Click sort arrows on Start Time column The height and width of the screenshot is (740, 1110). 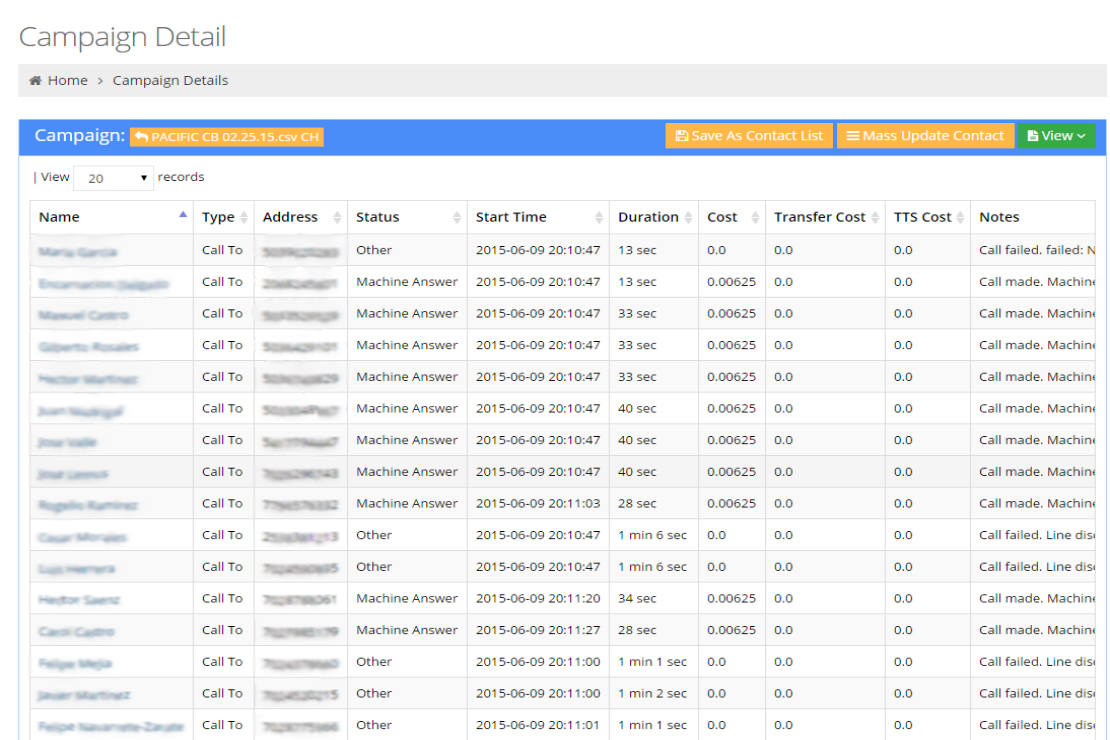[x=599, y=217]
